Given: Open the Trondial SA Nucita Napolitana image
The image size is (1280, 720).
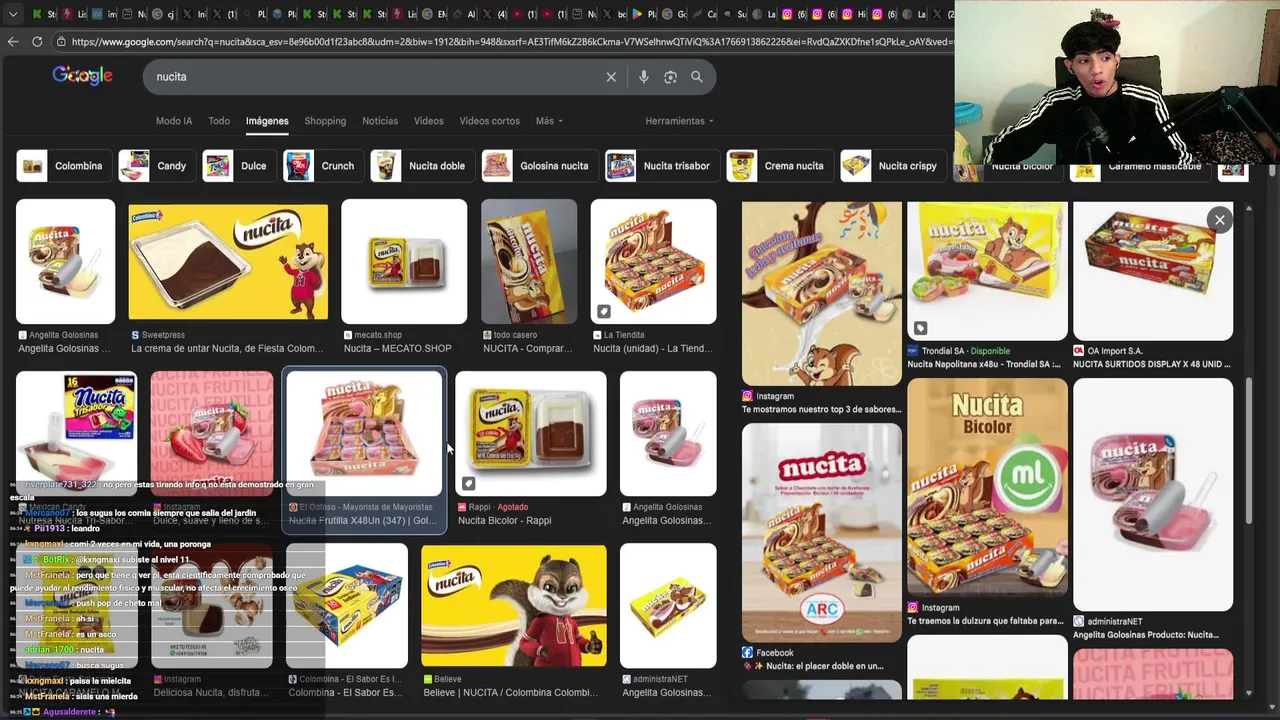Looking at the screenshot, I should click(x=987, y=271).
